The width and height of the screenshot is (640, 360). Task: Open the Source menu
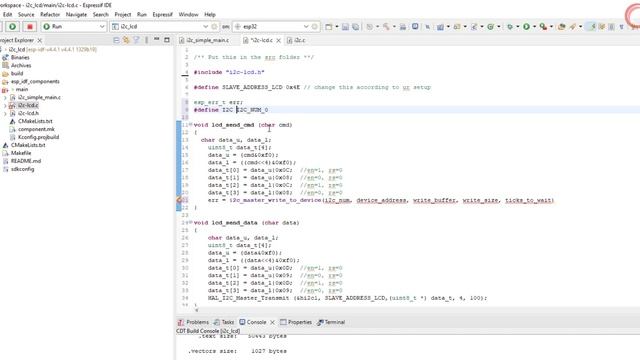point(26,14)
